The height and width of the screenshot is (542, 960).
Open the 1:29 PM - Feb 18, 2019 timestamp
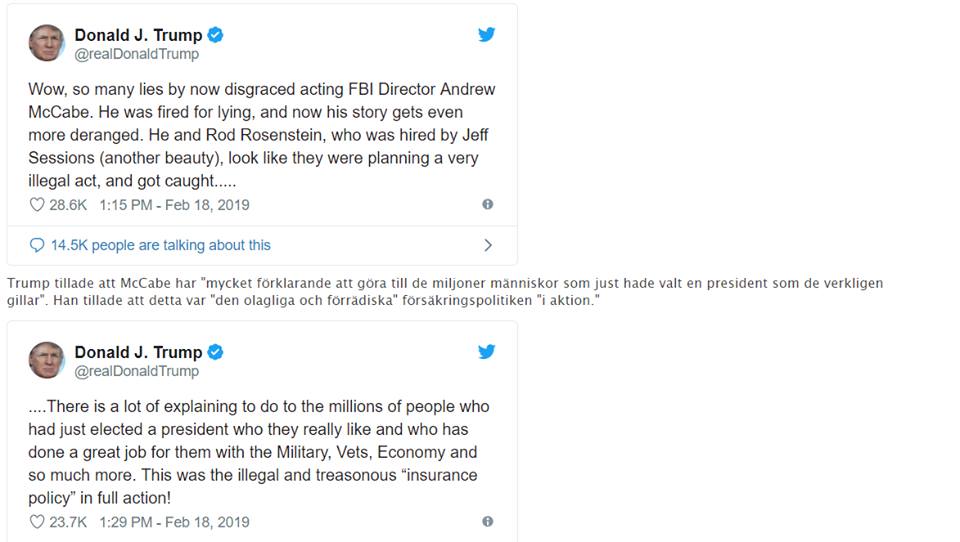click(174, 522)
